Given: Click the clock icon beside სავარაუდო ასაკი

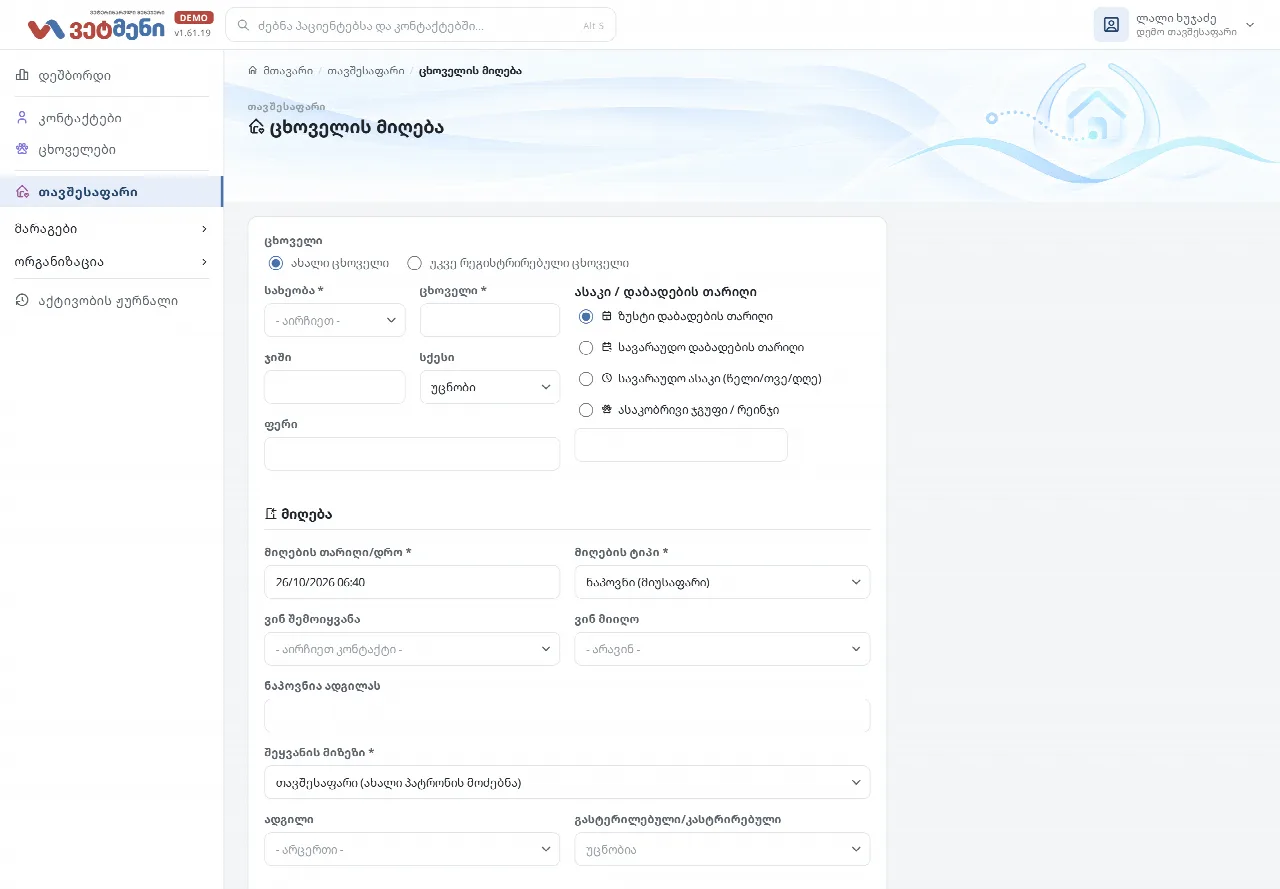Looking at the screenshot, I should (607, 379).
